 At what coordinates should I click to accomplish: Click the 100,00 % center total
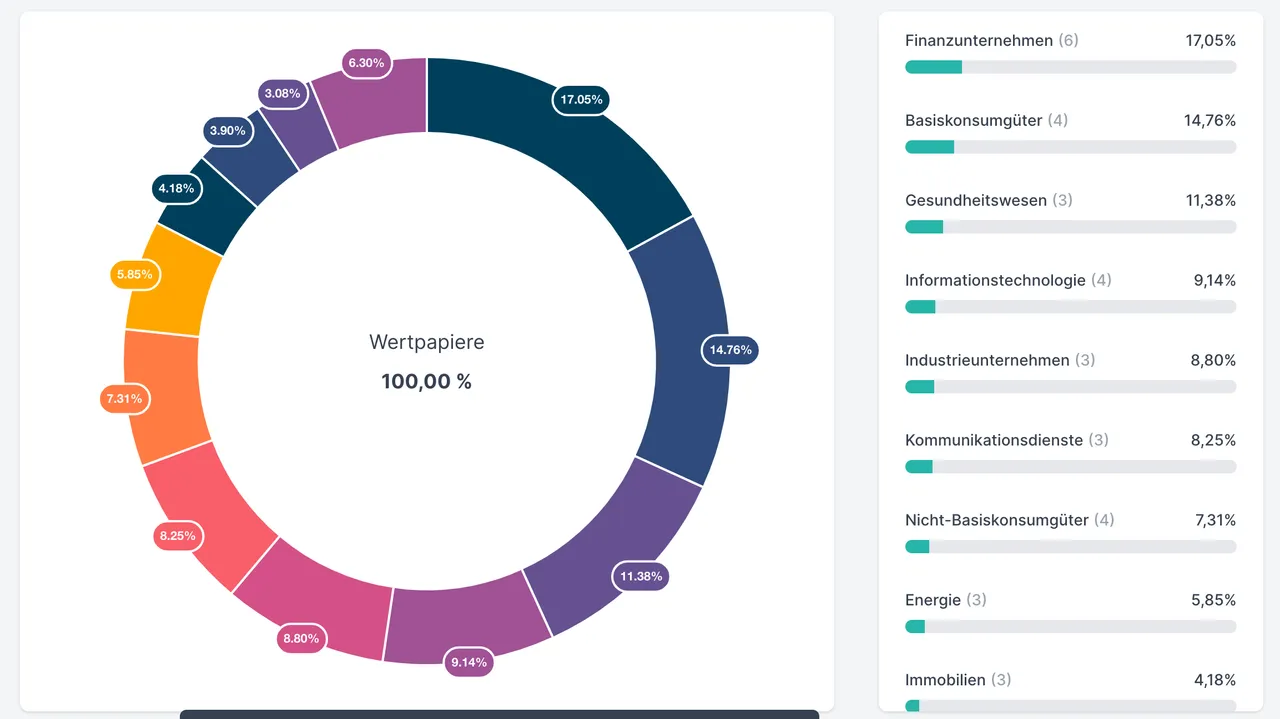426,381
